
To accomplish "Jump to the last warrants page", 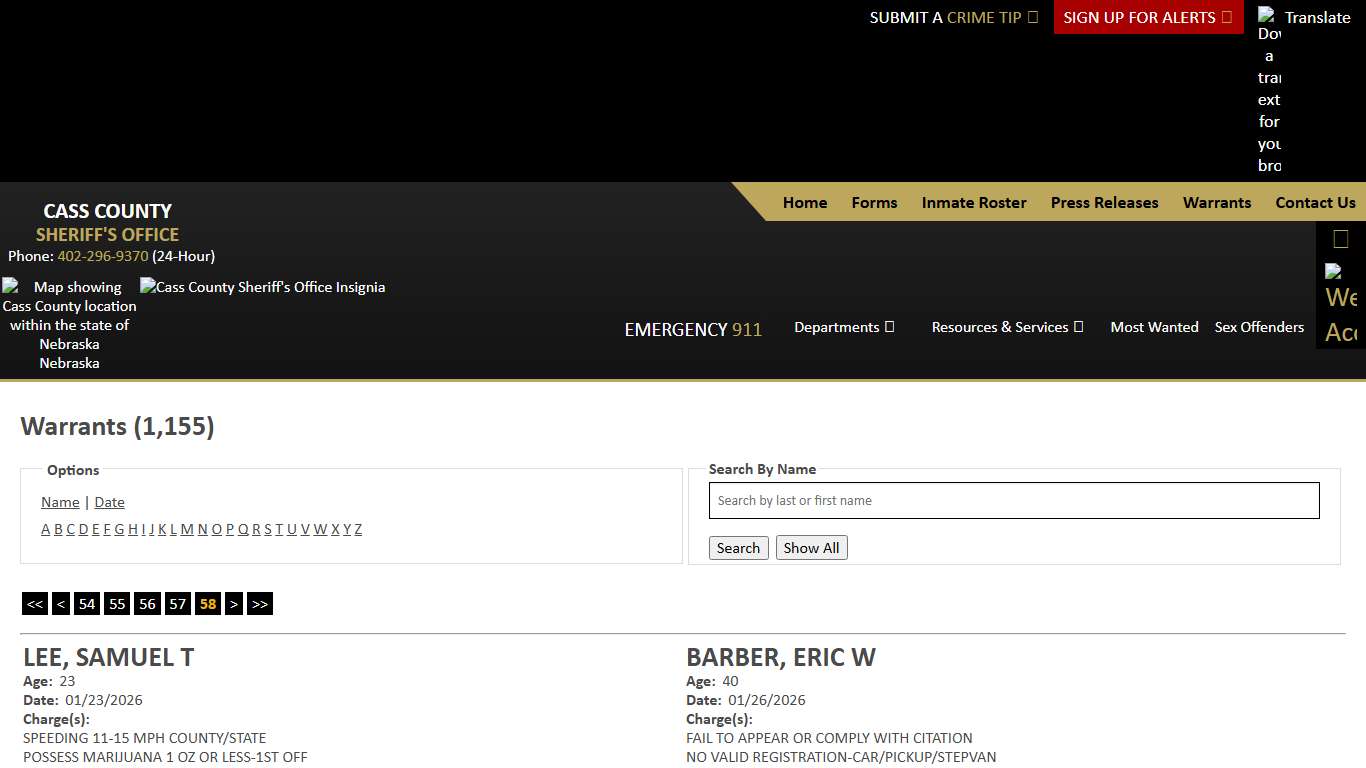I will [260, 604].
